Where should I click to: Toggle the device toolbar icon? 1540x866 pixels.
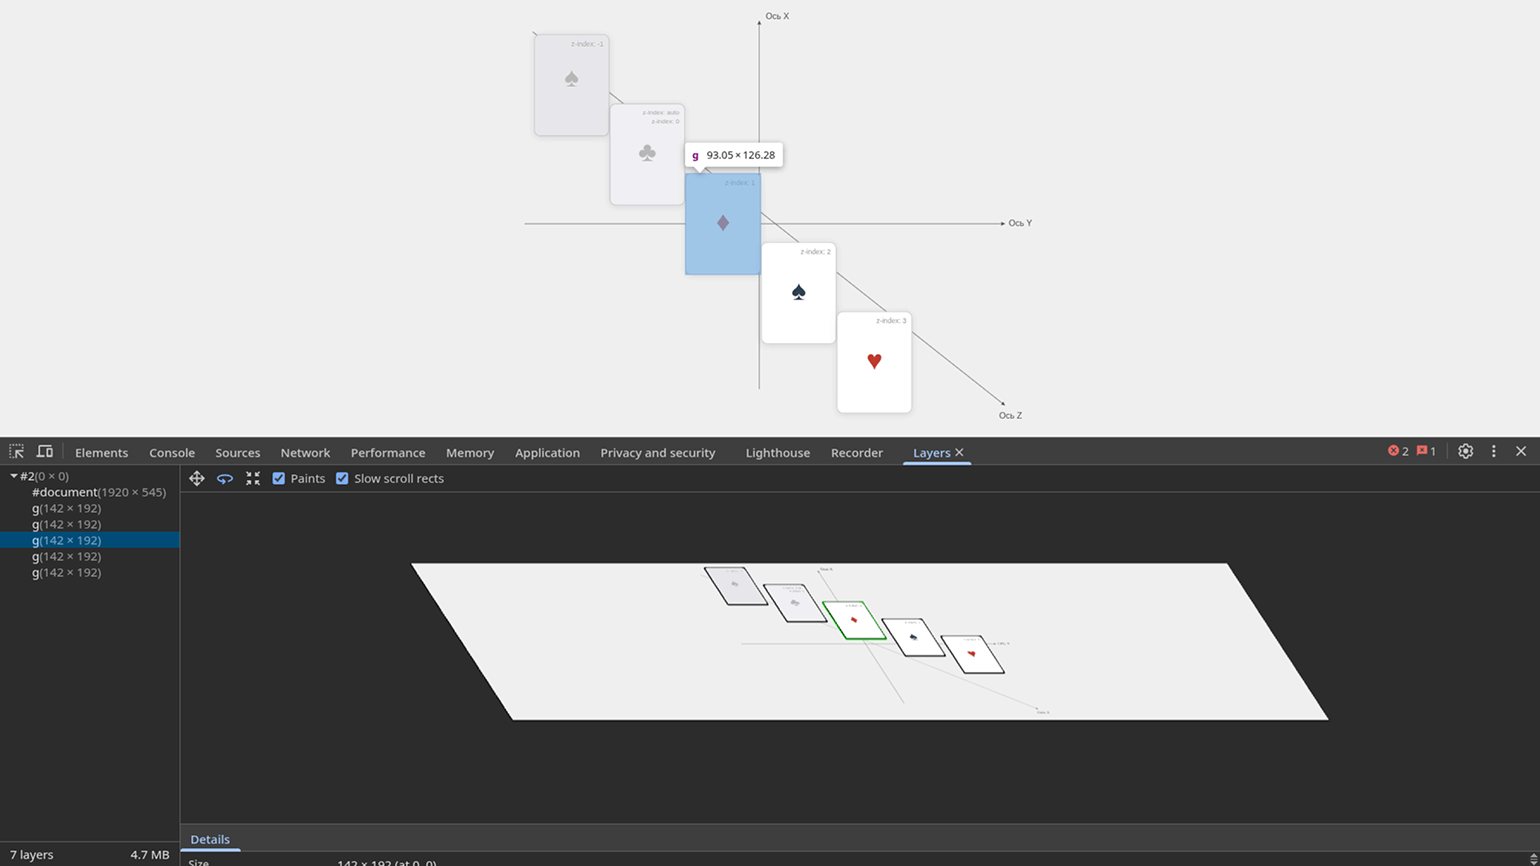point(45,452)
